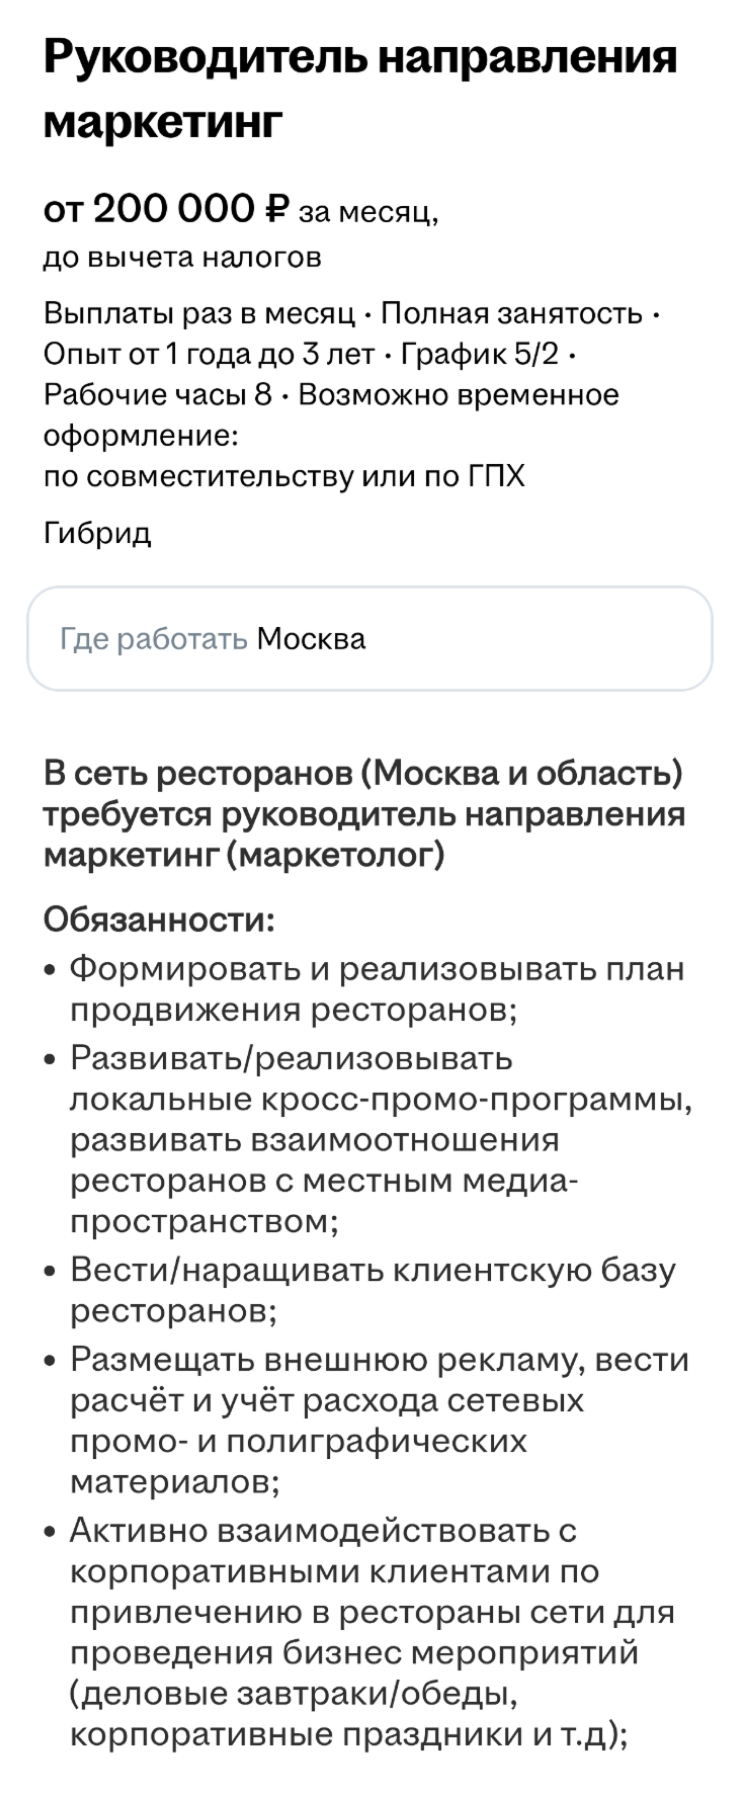Tap the "Полная занятость" employment detail
This screenshot has width=740, height=1802.
[x=511, y=314]
